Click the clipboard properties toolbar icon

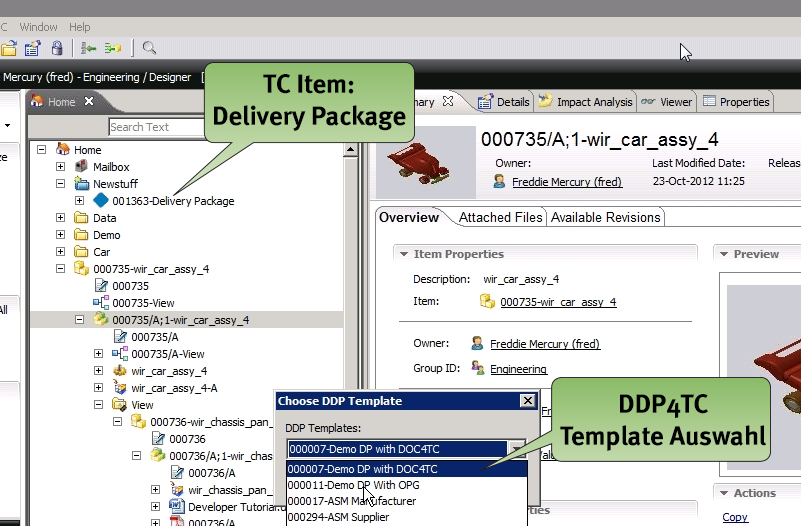click(x=33, y=49)
